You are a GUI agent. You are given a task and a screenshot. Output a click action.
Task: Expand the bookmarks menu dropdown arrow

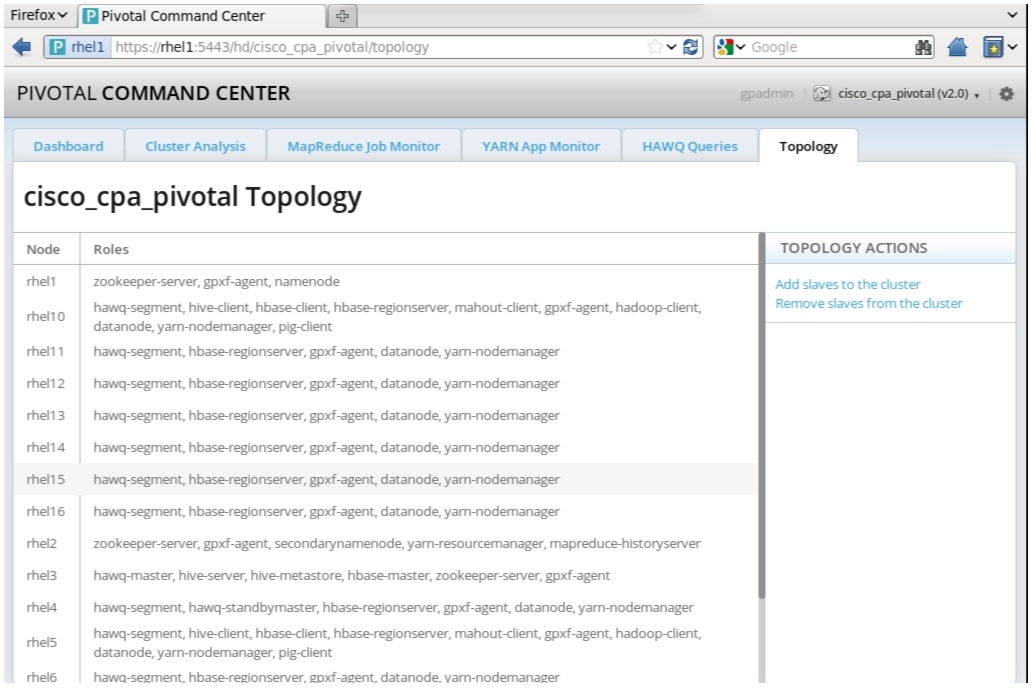1012,47
